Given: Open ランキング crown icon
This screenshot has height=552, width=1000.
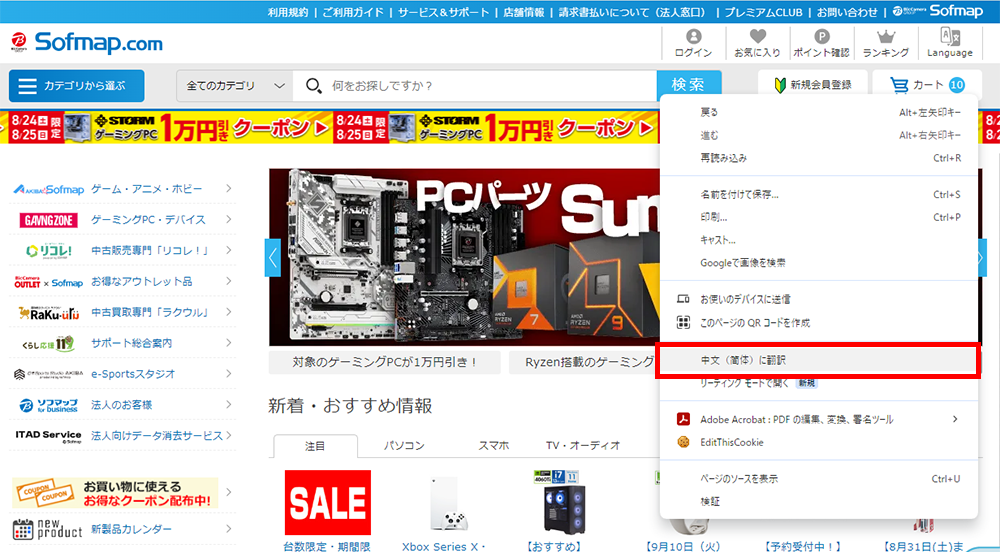Looking at the screenshot, I should click(x=886, y=36).
